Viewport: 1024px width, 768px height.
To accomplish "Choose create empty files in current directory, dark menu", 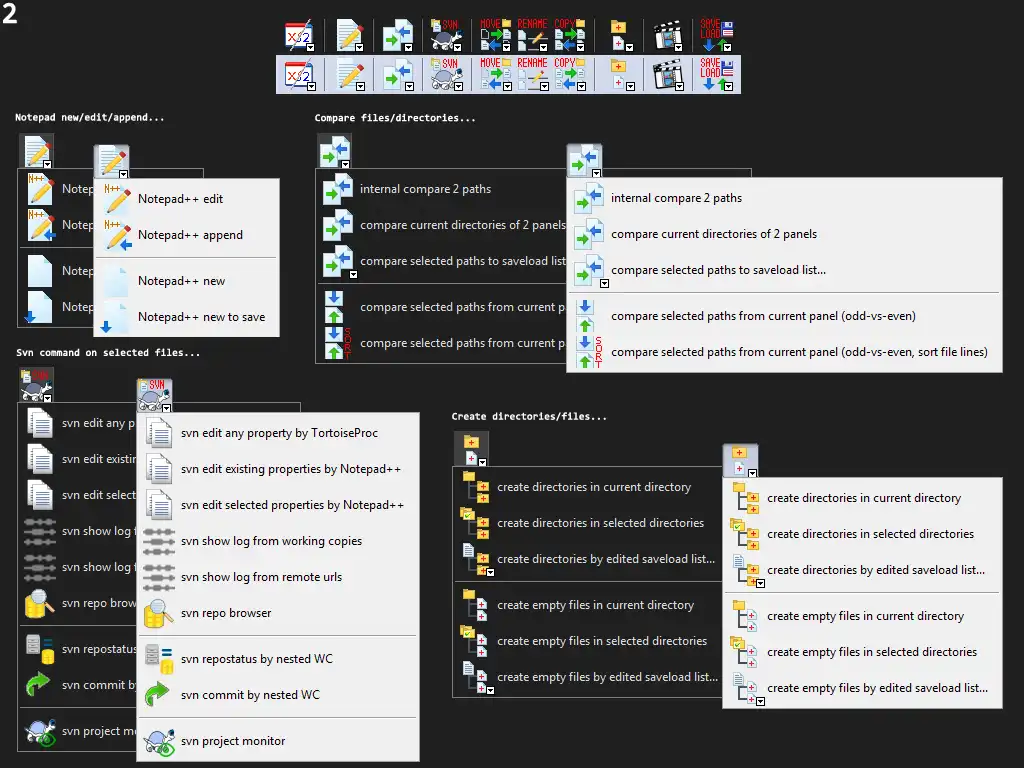I will (588, 605).
